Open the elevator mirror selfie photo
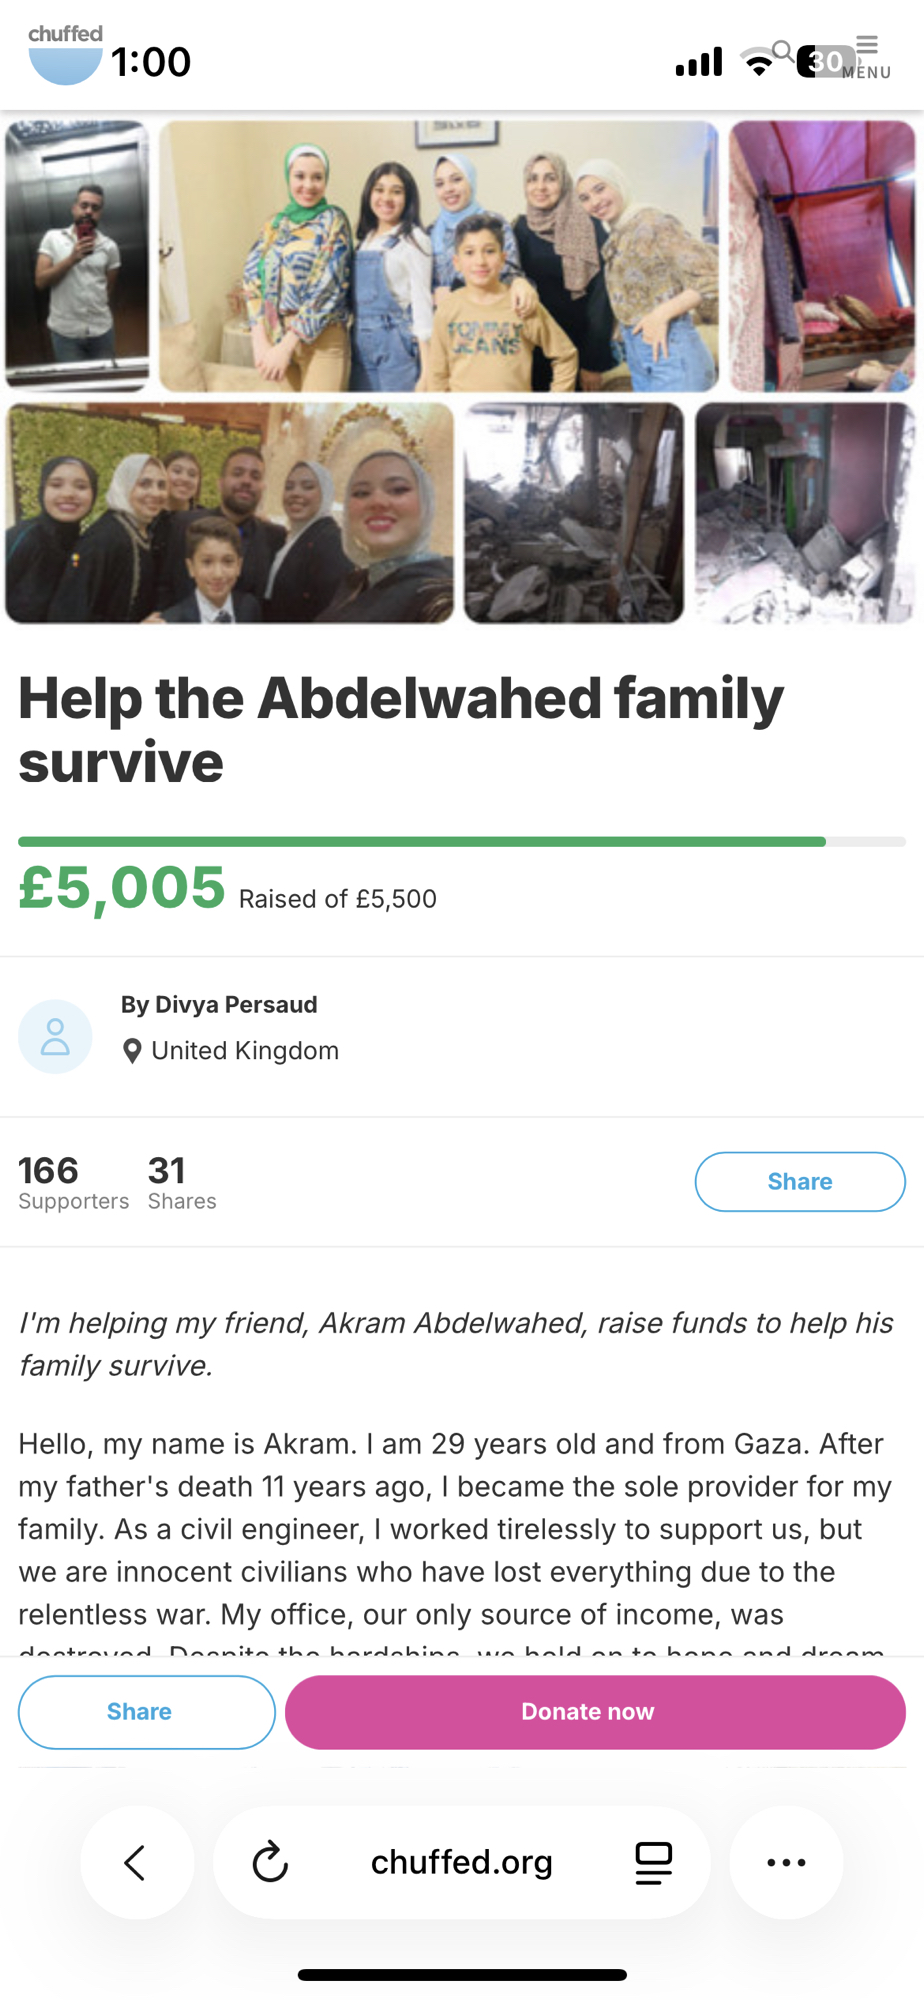The image size is (924, 2000). pos(77,255)
